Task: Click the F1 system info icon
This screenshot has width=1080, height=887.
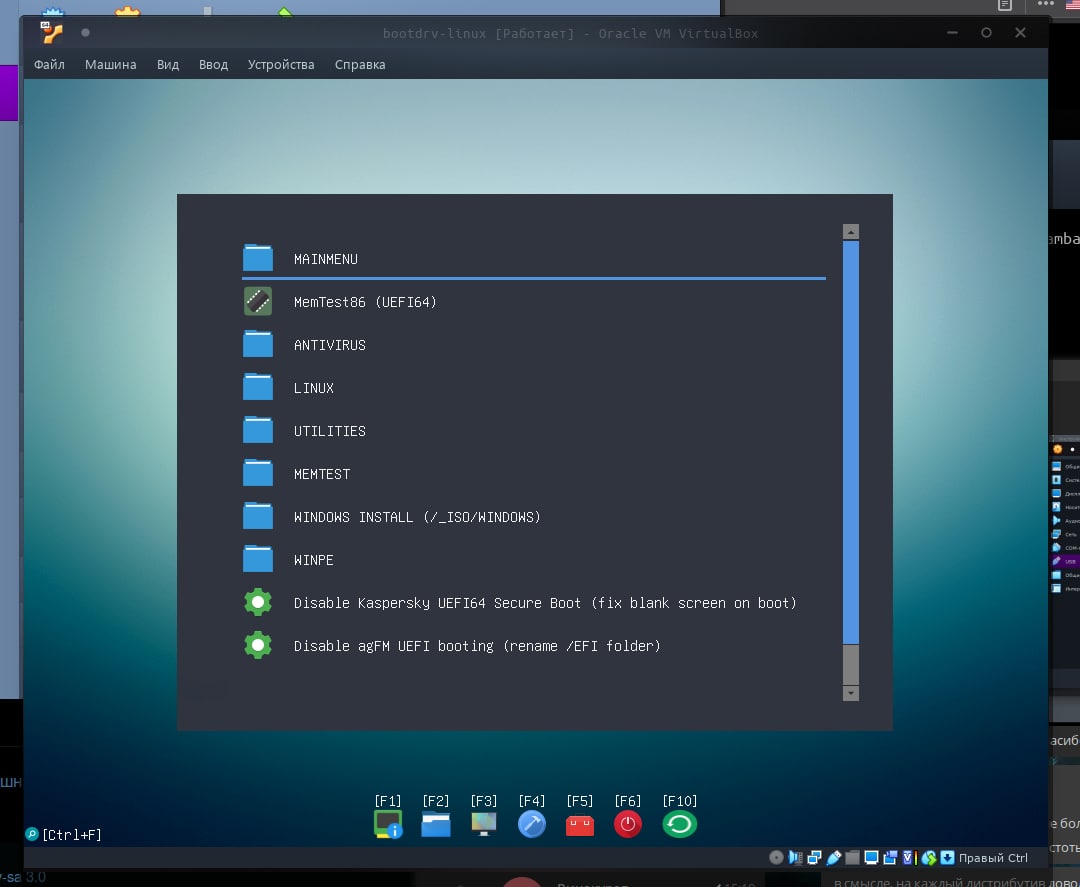Action: coord(388,824)
